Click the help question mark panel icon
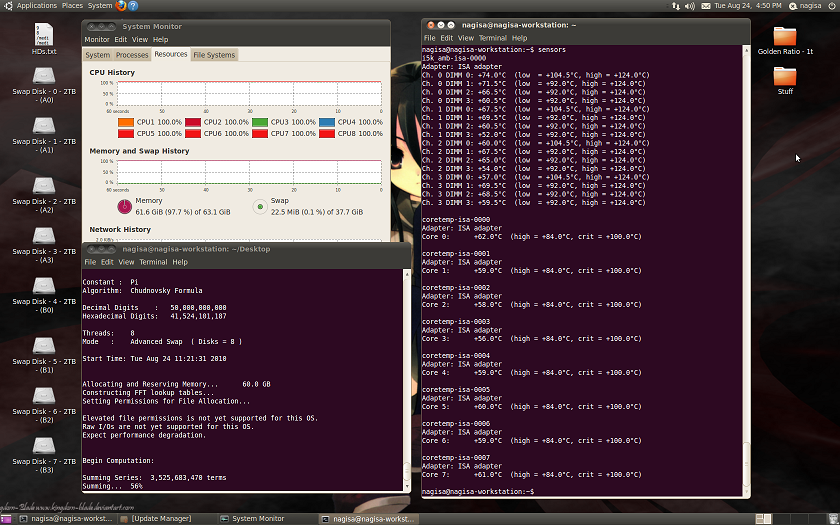Image resolution: width=840 pixels, height=525 pixels. click(133, 6)
